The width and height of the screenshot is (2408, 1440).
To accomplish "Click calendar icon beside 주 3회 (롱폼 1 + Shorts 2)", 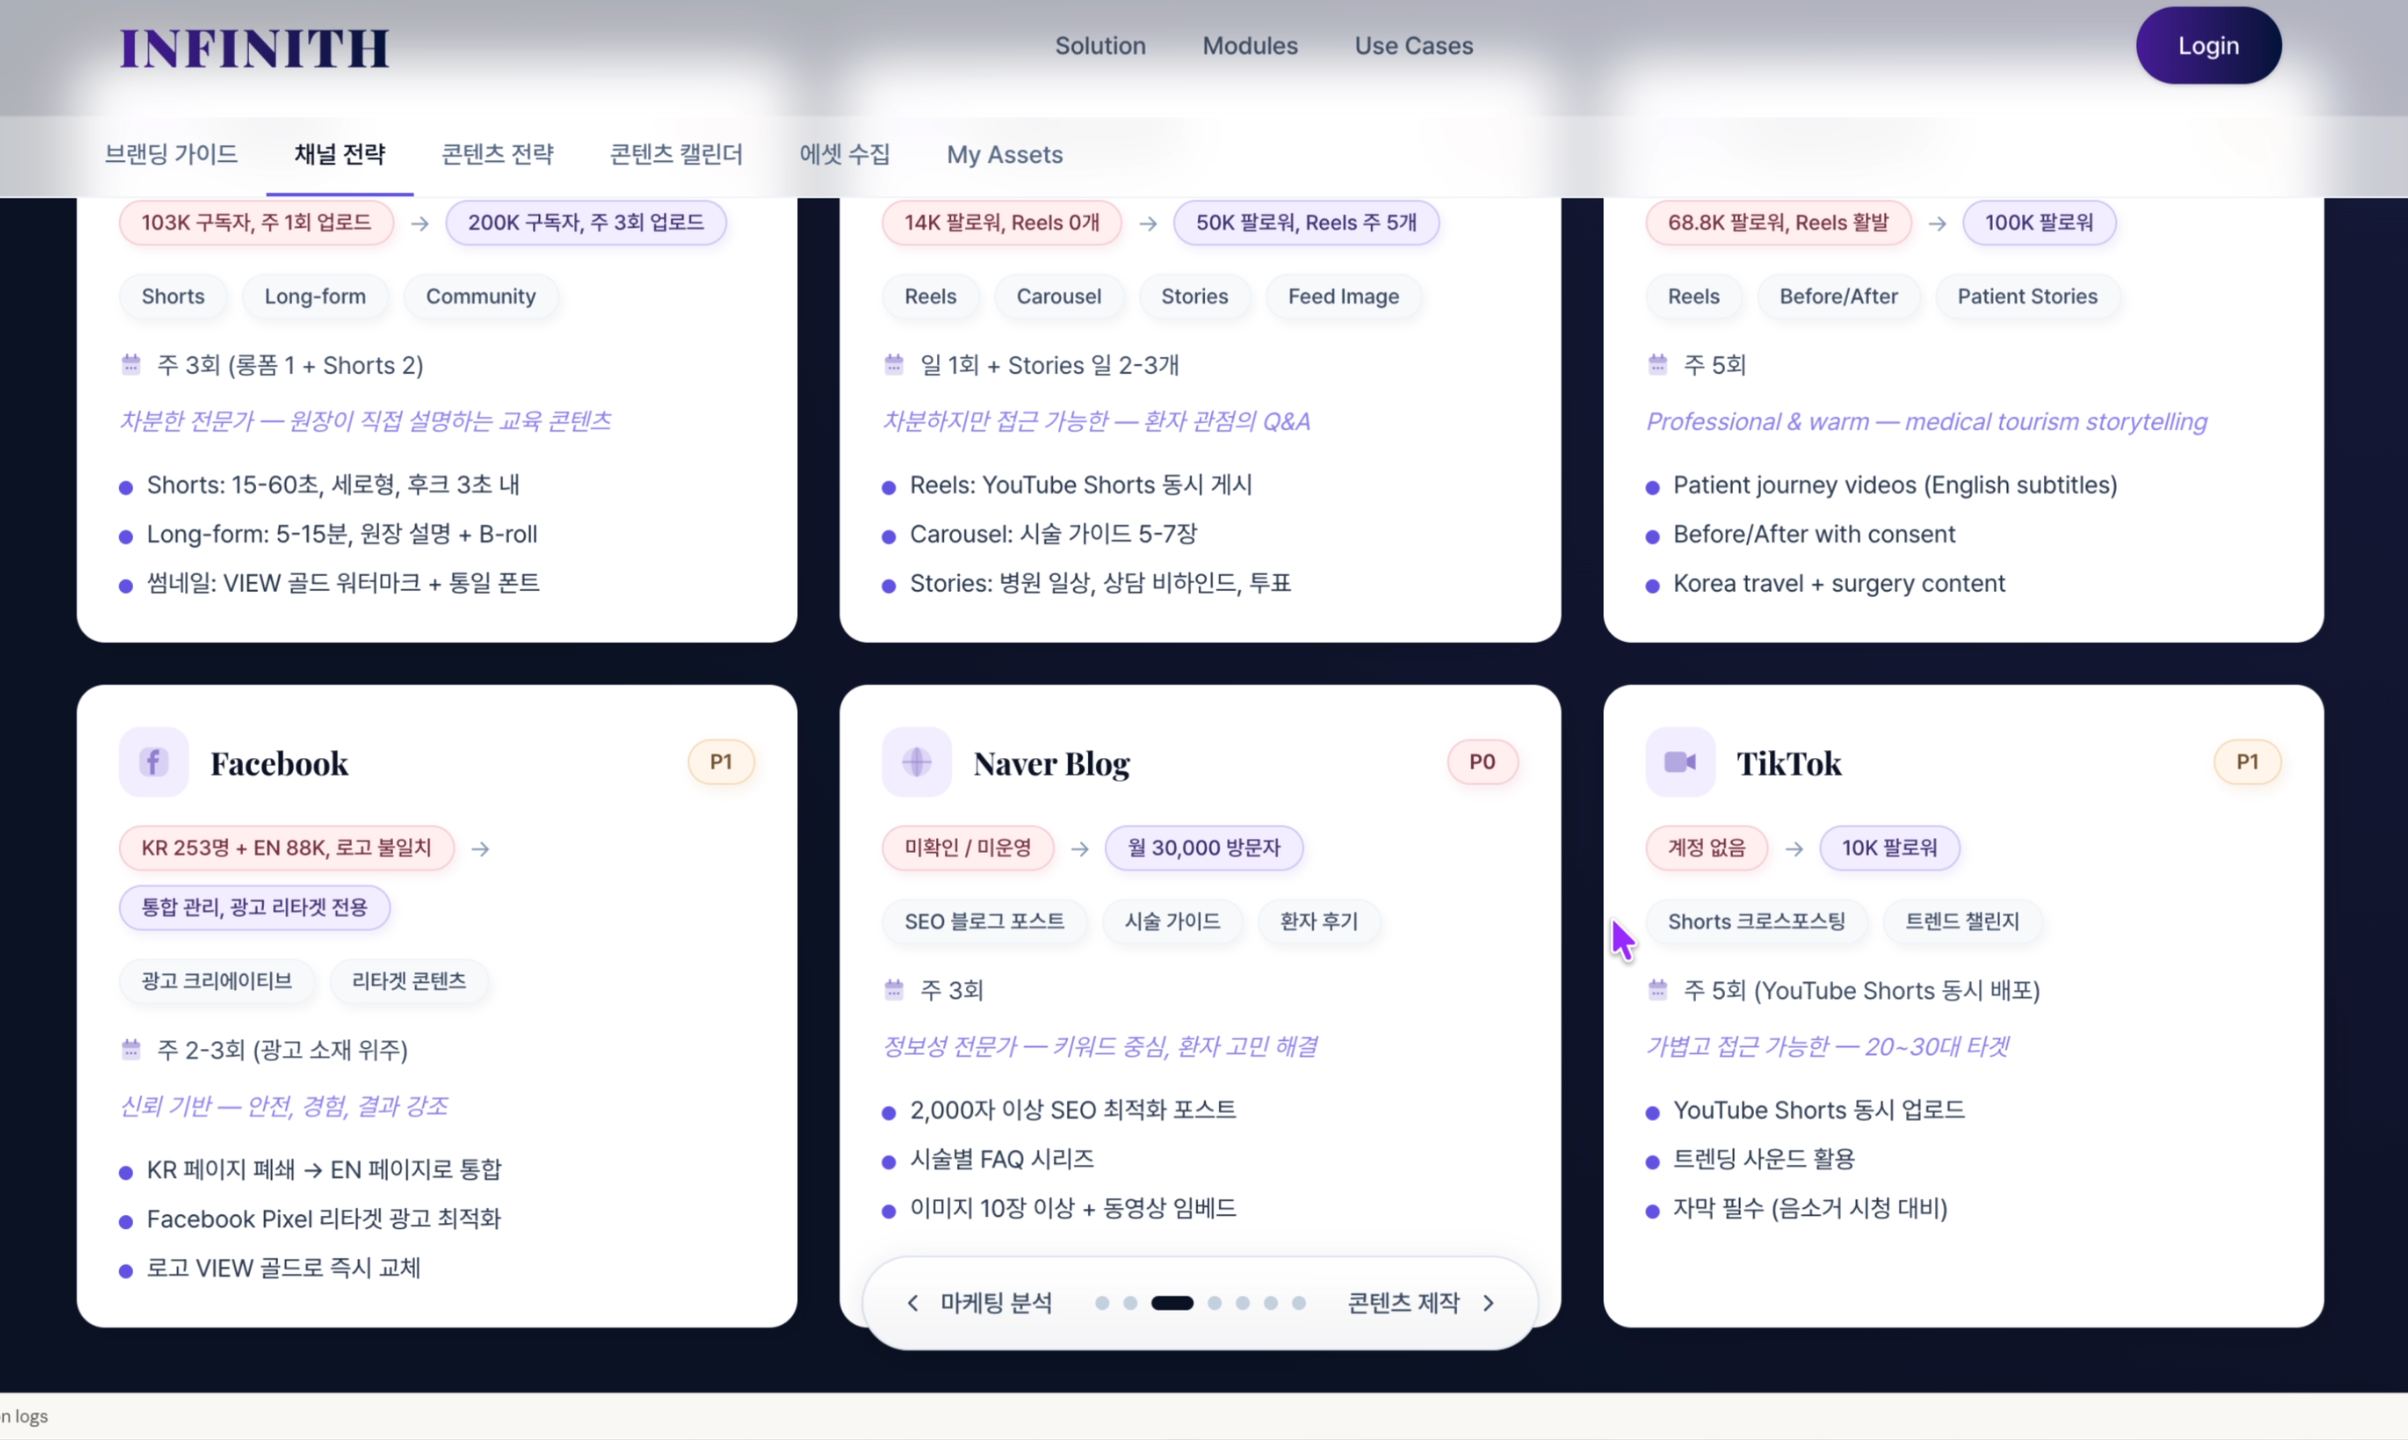I will [131, 364].
